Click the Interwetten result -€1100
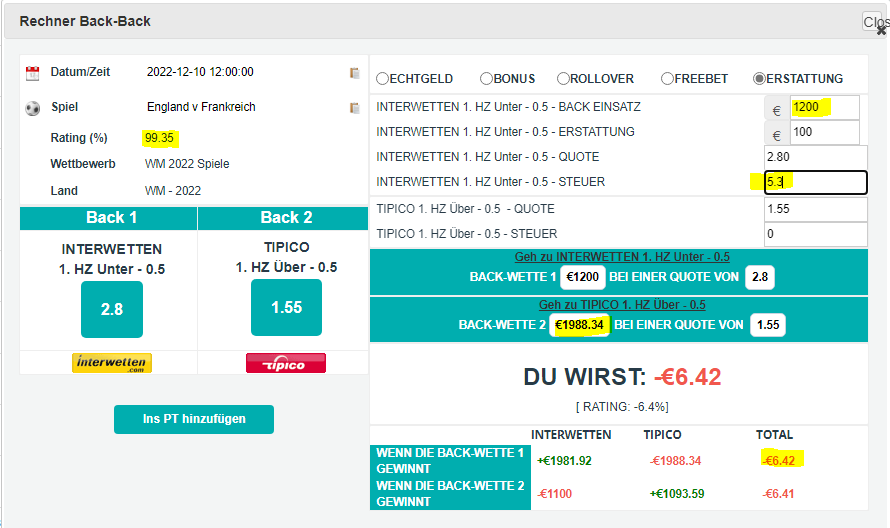 (x=555, y=494)
